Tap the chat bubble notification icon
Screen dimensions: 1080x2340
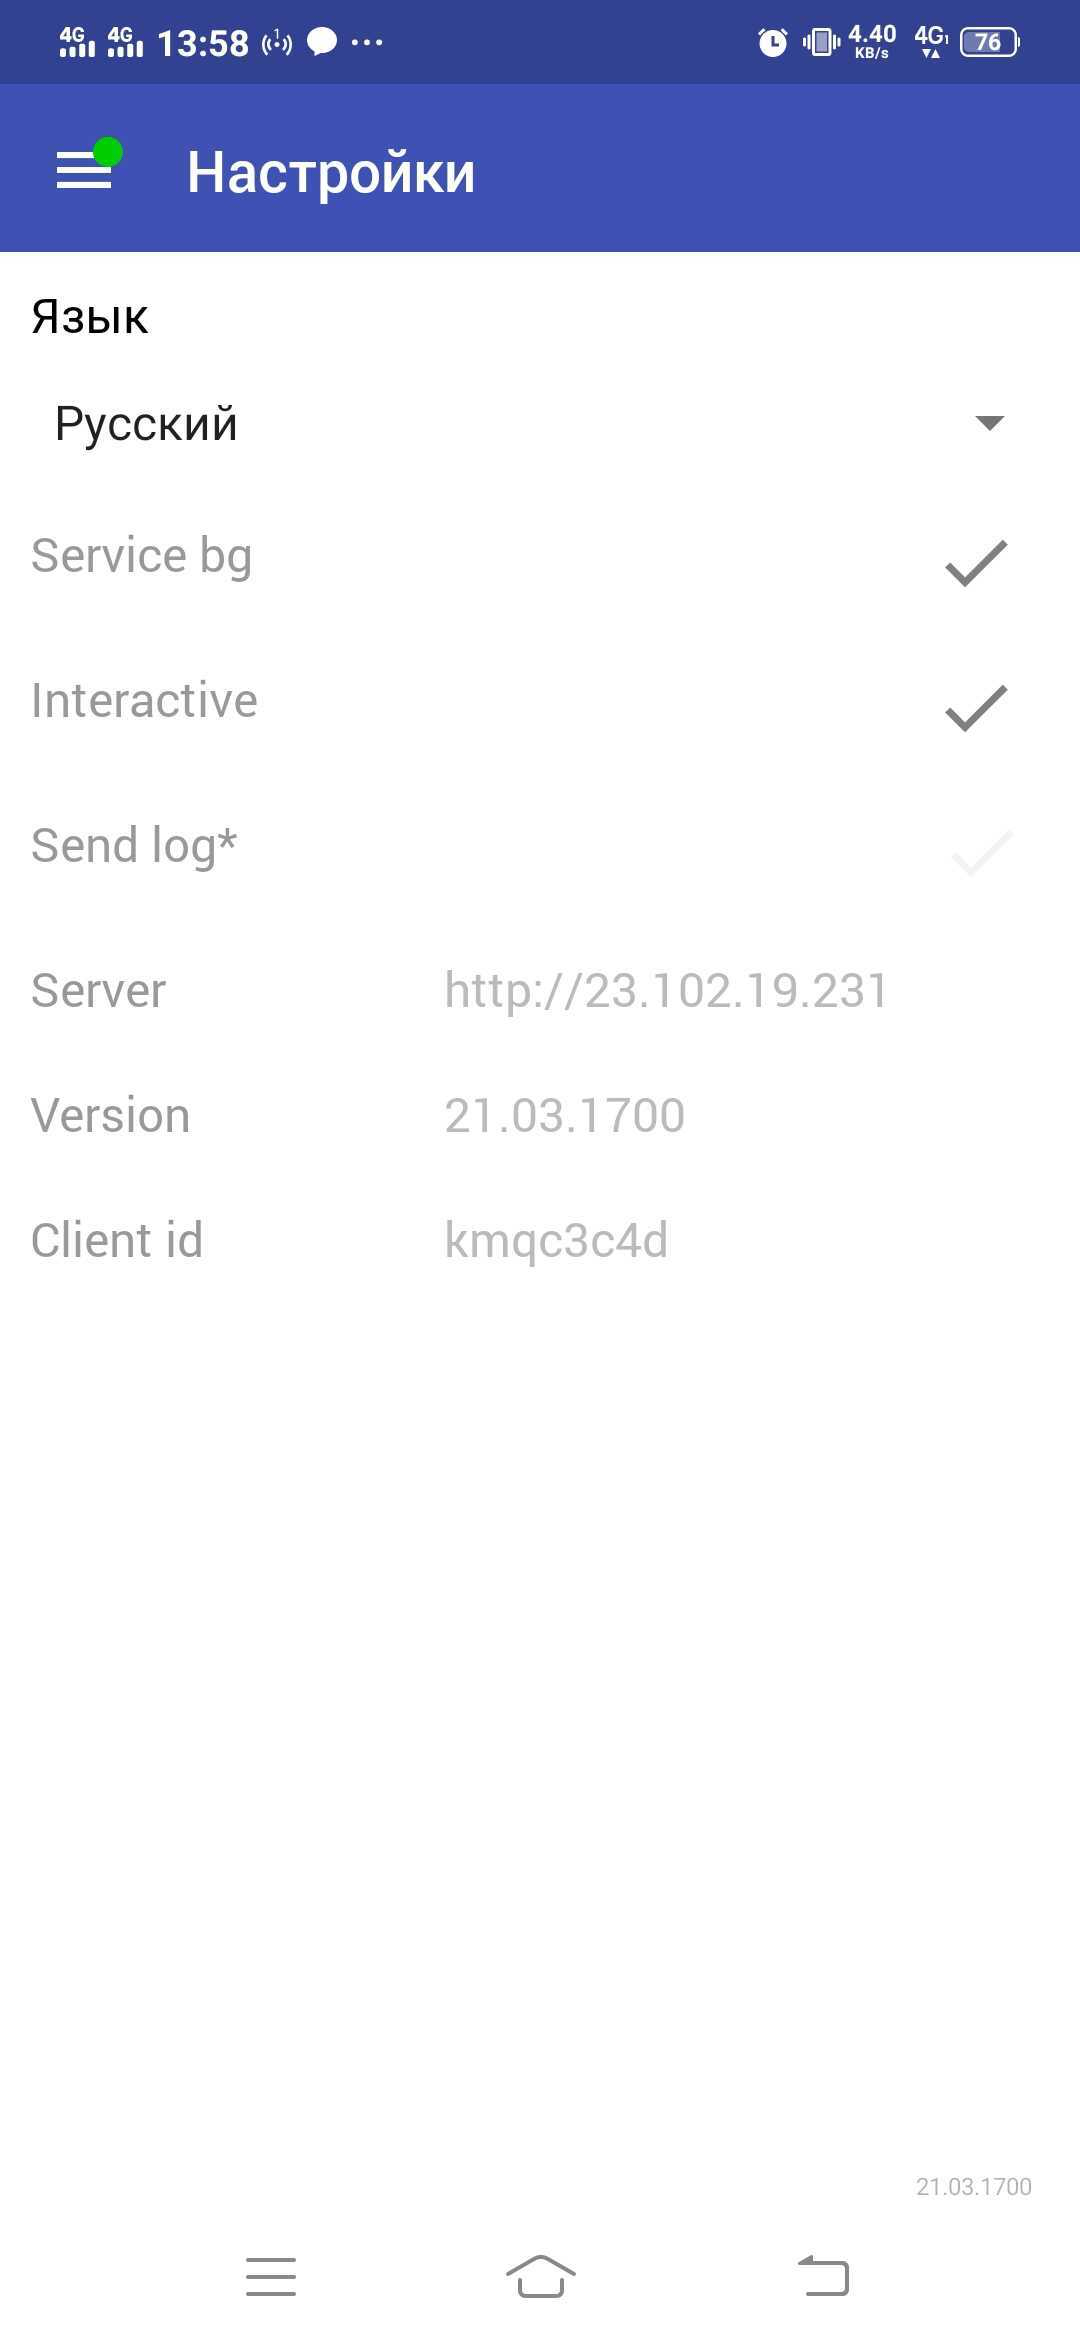(x=322, y=42)
